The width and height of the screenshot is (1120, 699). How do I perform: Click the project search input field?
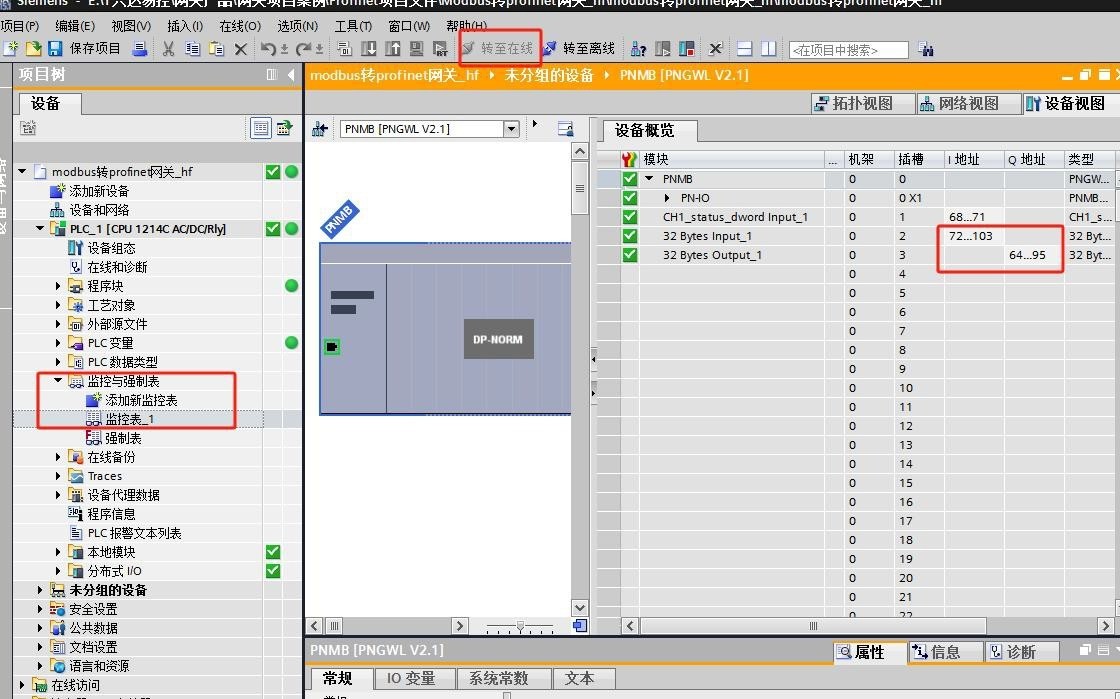point(848,49)
